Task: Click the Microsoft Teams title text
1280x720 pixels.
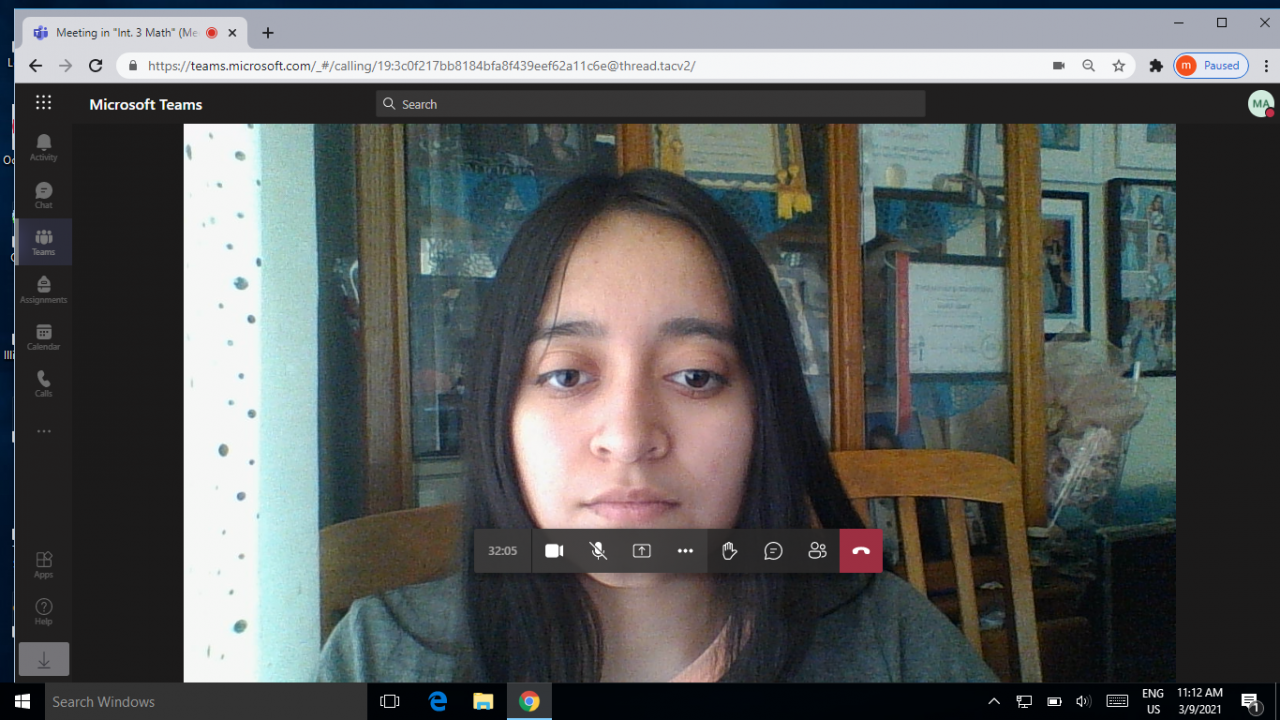Action: pyautogui.click(x=146, y=104)
